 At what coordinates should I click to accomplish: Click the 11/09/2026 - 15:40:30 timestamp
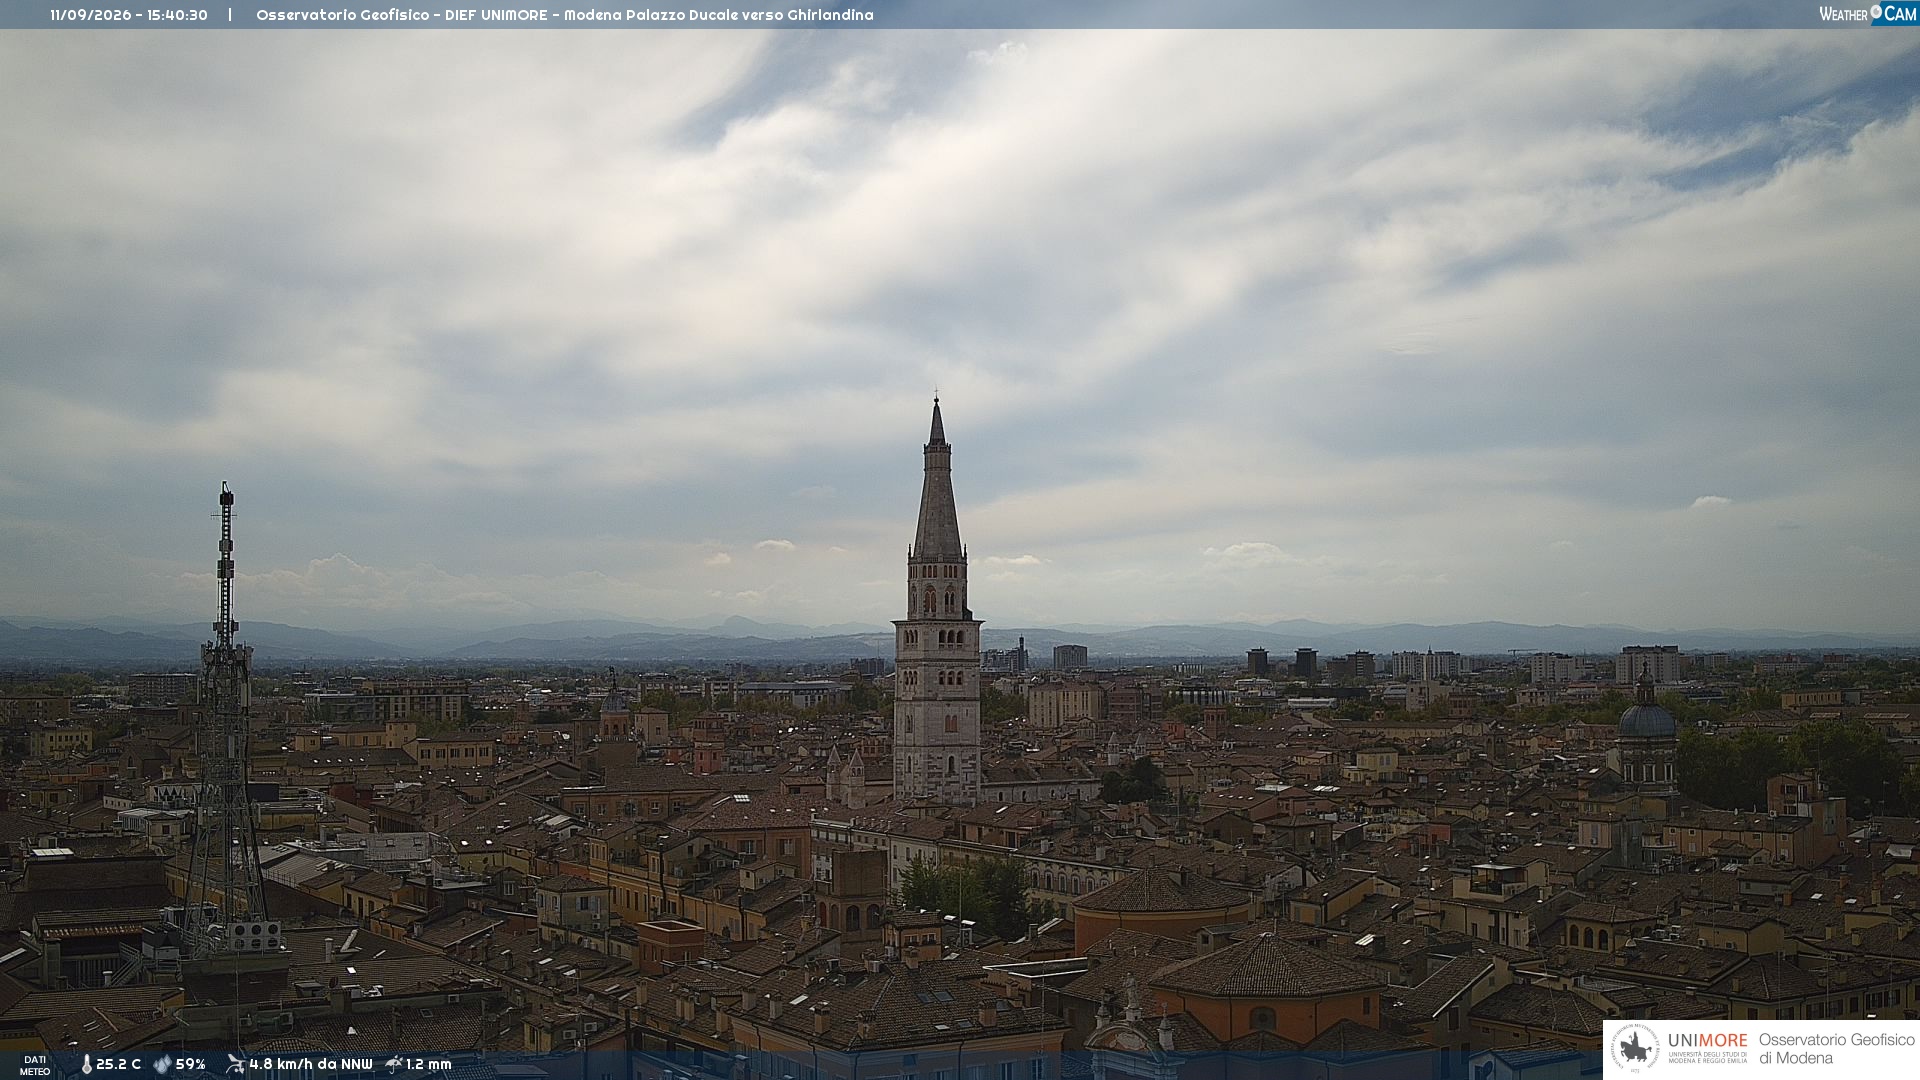129,15
